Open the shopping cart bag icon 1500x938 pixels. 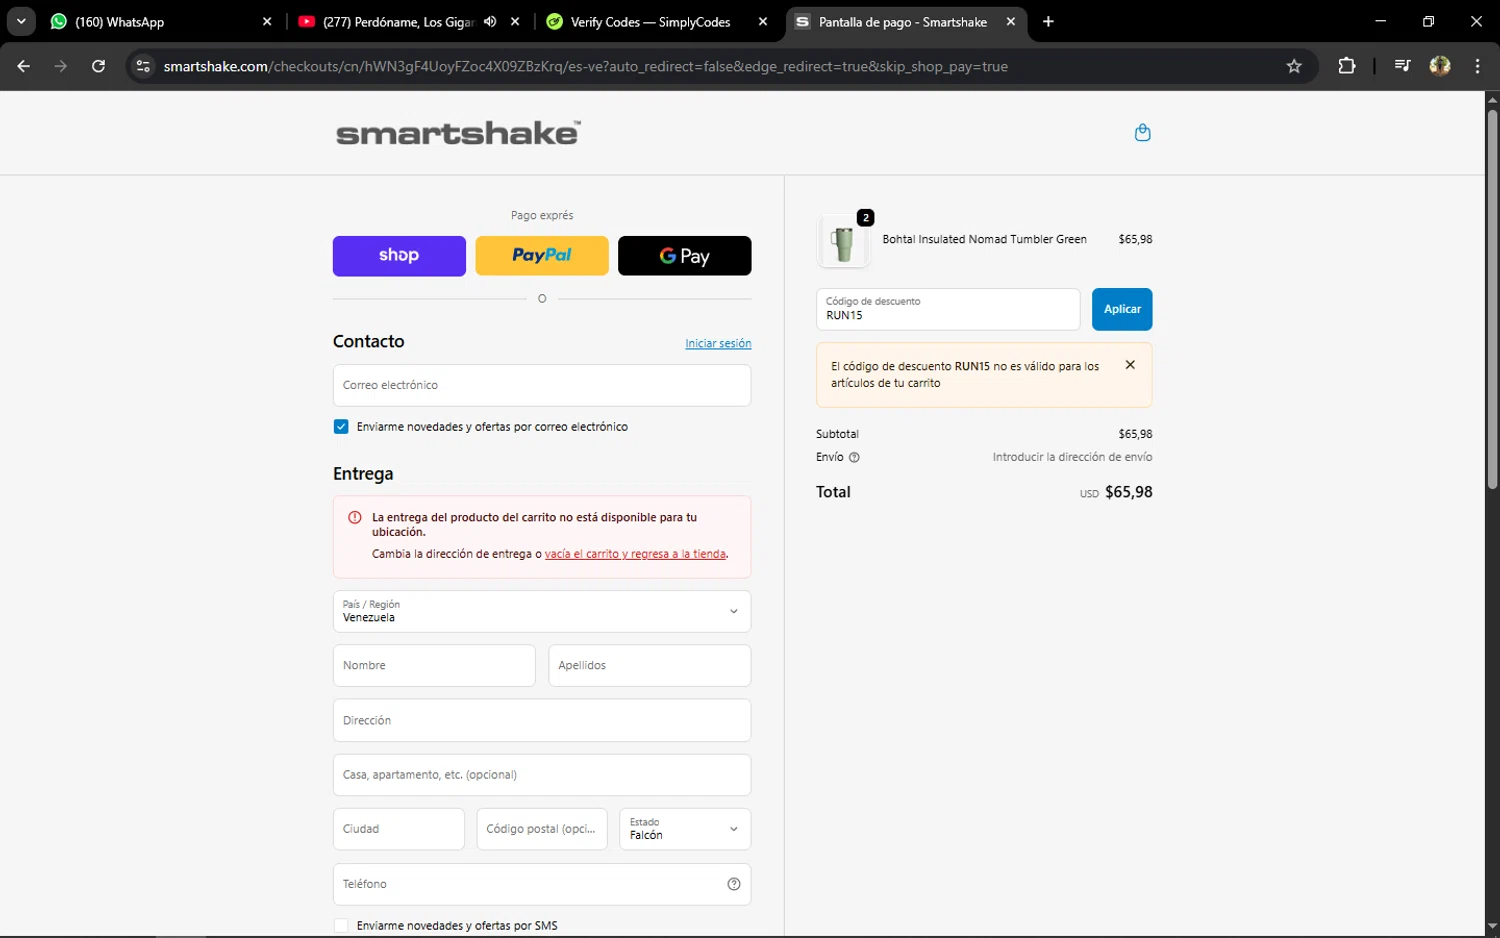[x=1142, y=132]
